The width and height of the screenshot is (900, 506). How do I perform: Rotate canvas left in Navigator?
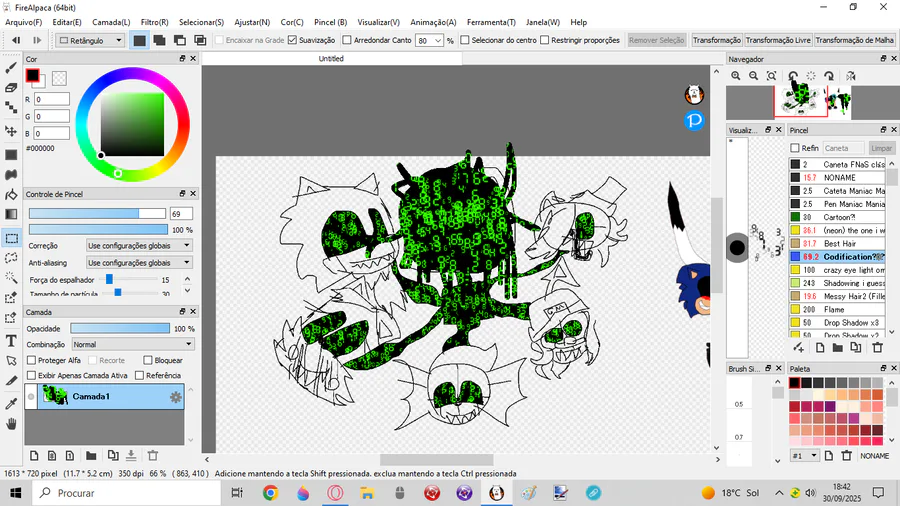tap(793, 76)
